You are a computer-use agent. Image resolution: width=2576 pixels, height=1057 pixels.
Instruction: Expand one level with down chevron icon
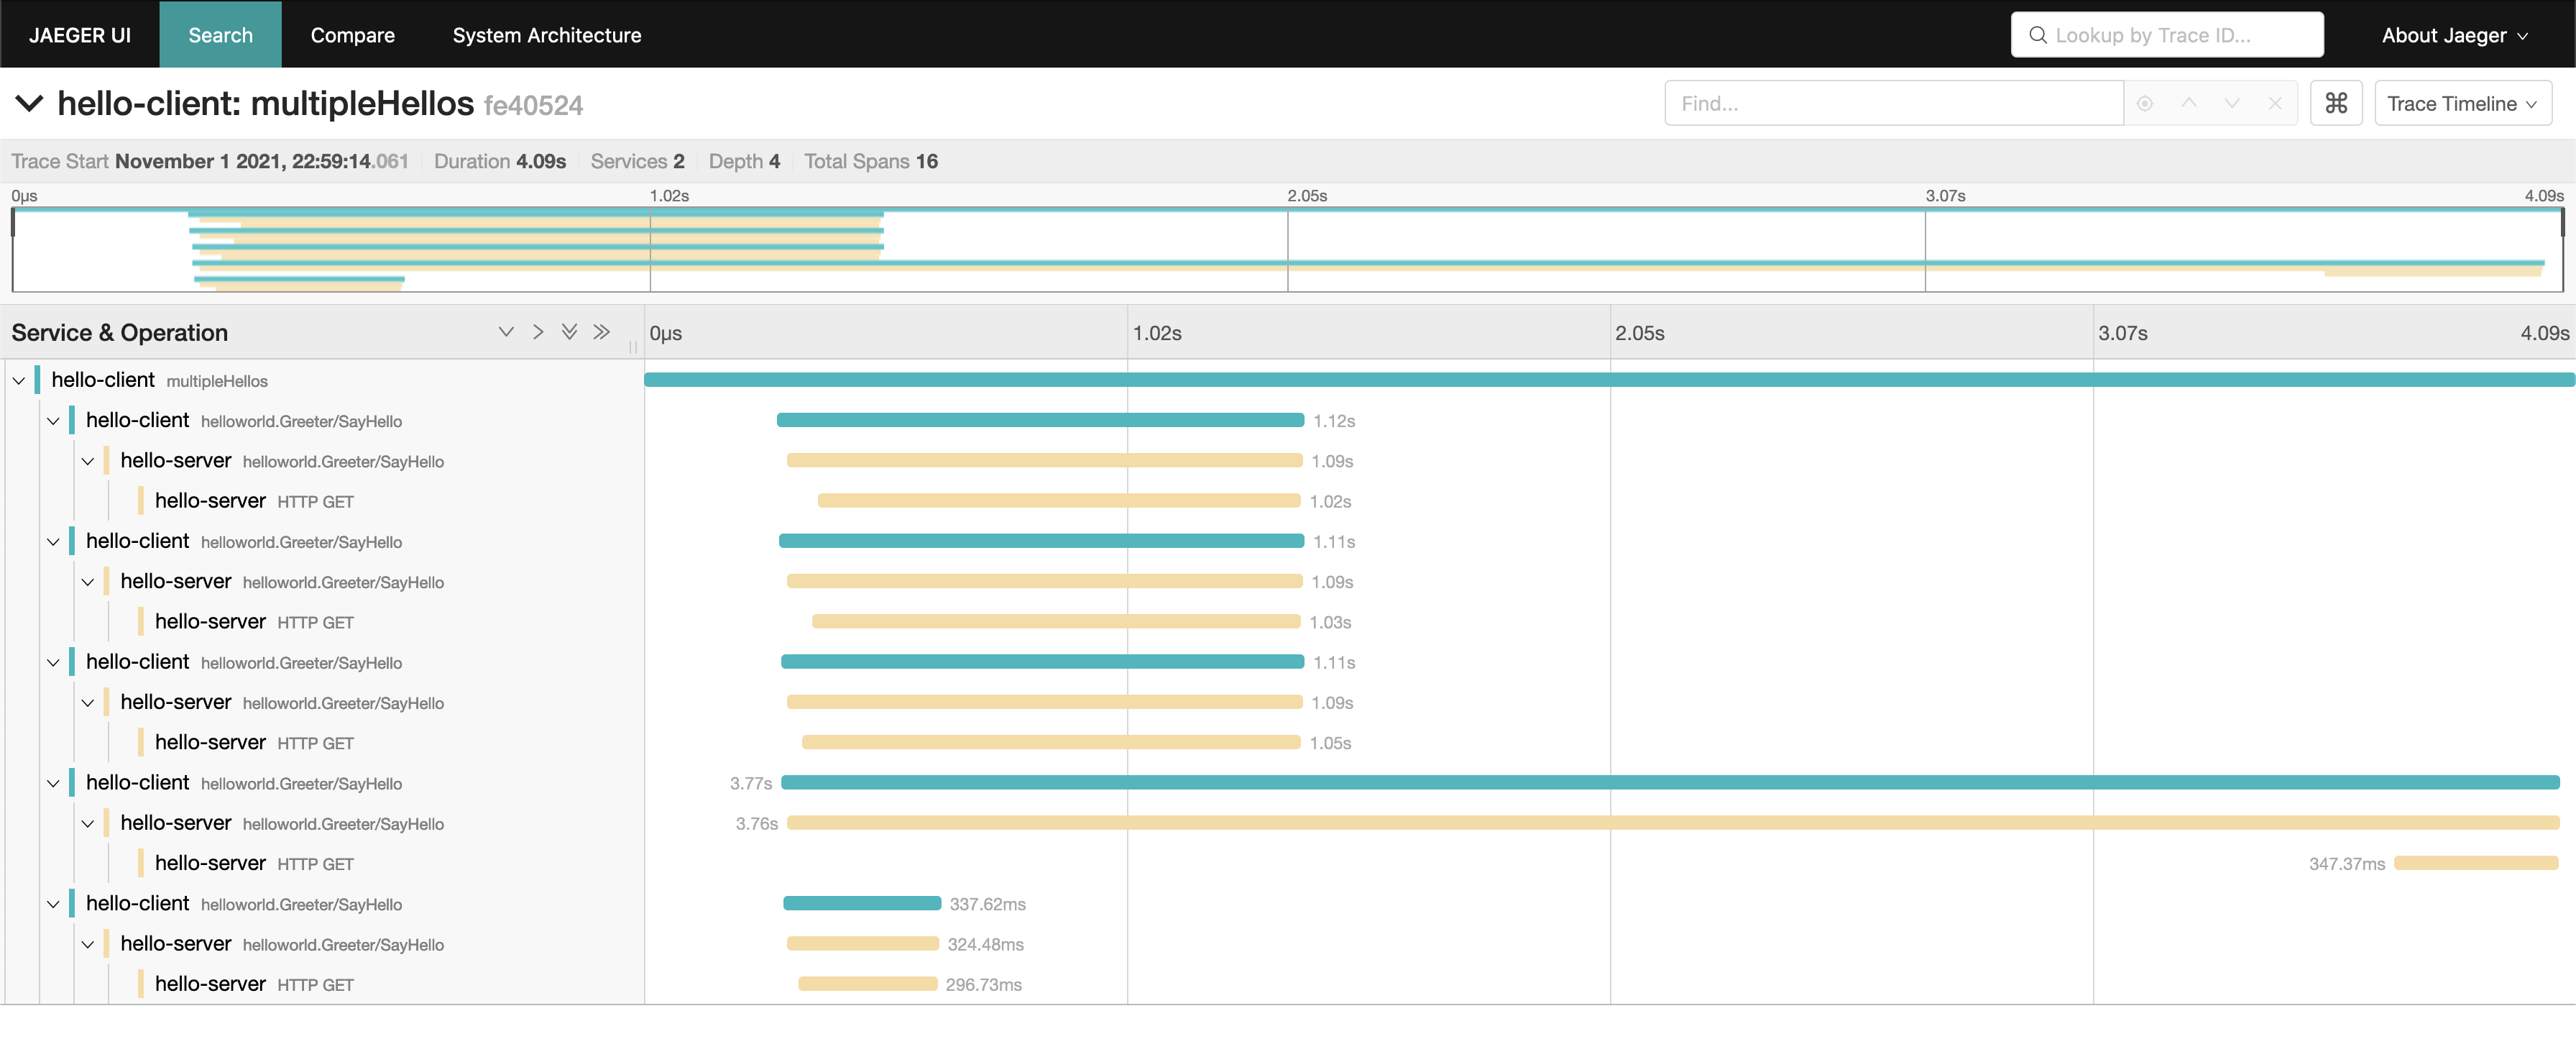[506, 332]
